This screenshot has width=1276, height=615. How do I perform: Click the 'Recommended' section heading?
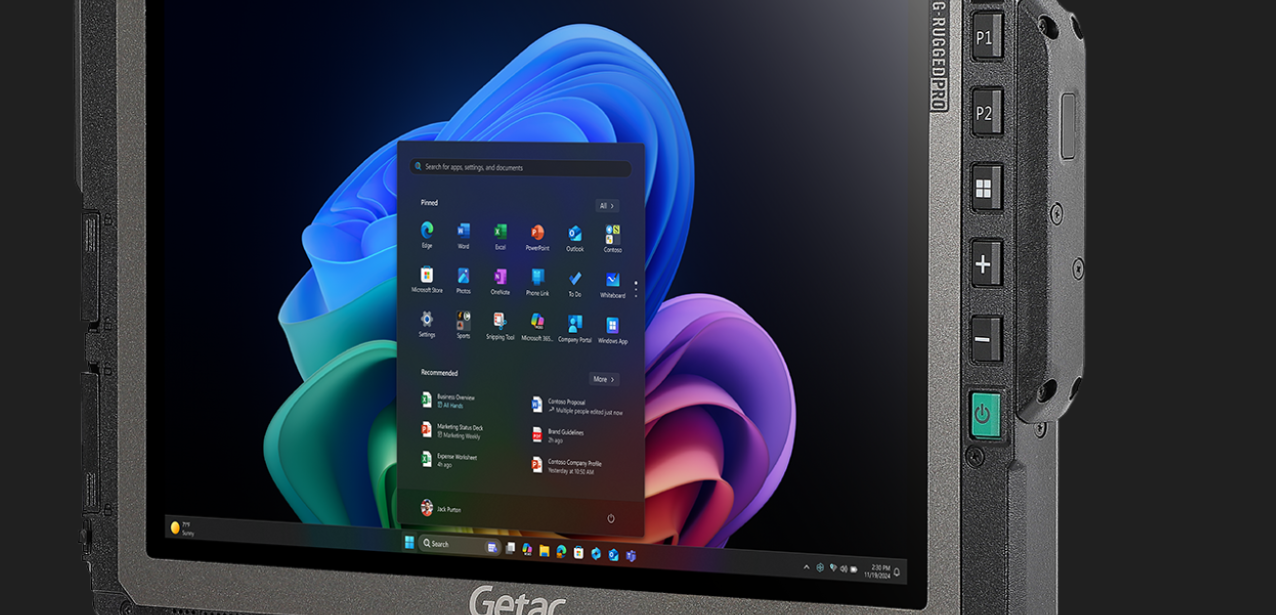[439, 373]
